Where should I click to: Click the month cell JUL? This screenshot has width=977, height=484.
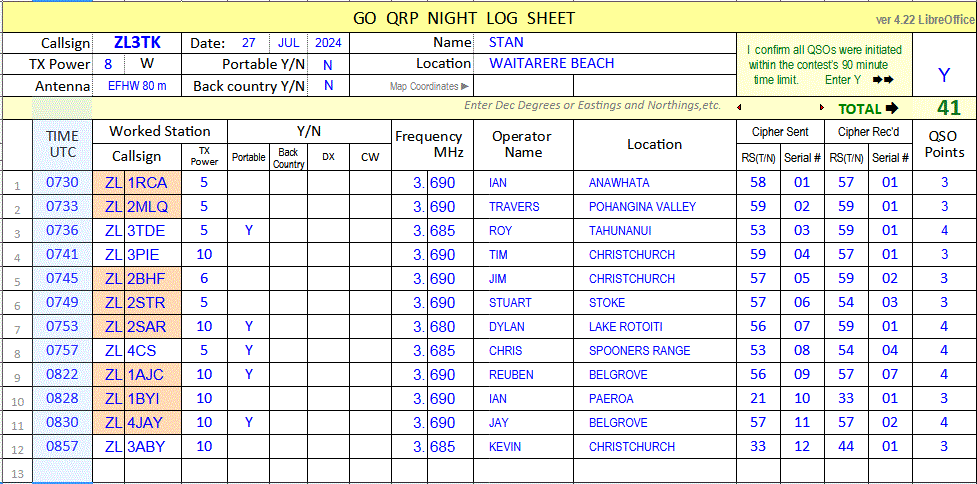[x=289, y=43]
